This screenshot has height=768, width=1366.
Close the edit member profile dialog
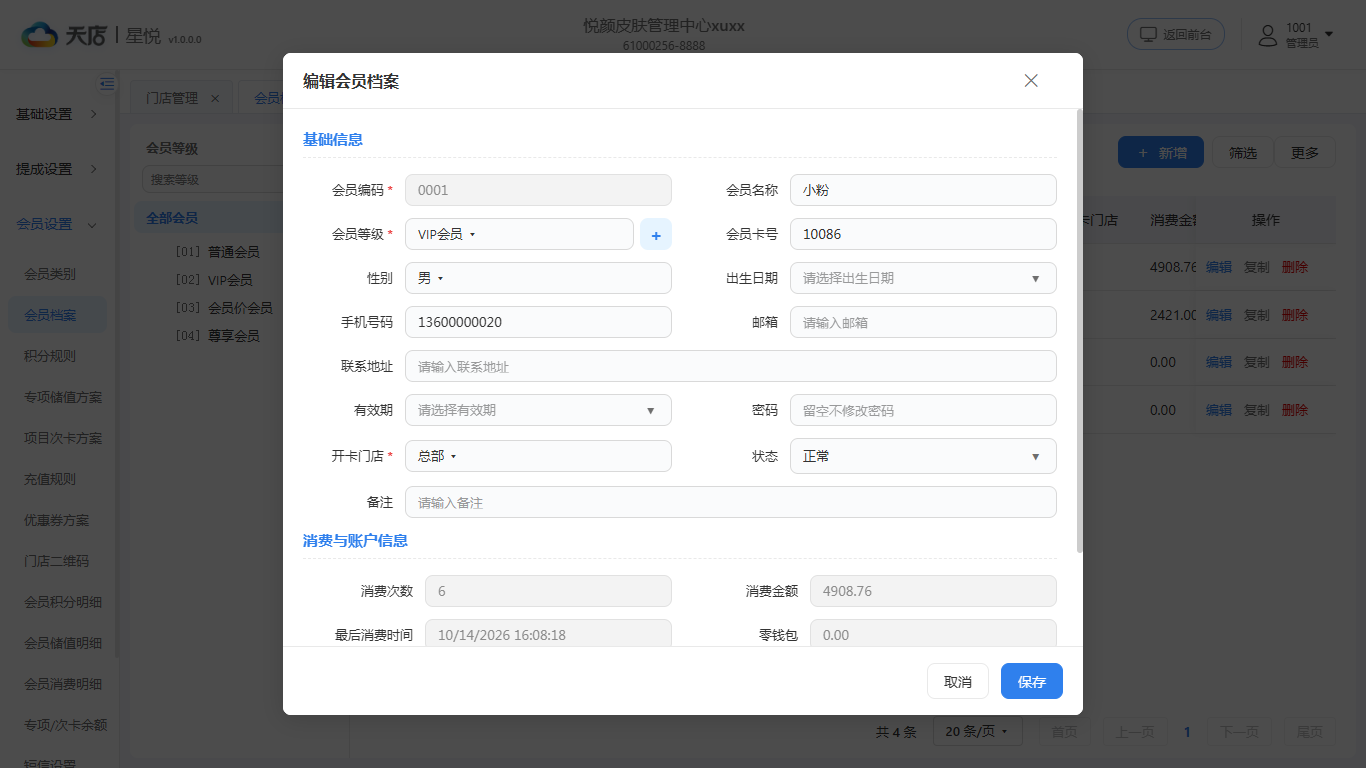1031,81
